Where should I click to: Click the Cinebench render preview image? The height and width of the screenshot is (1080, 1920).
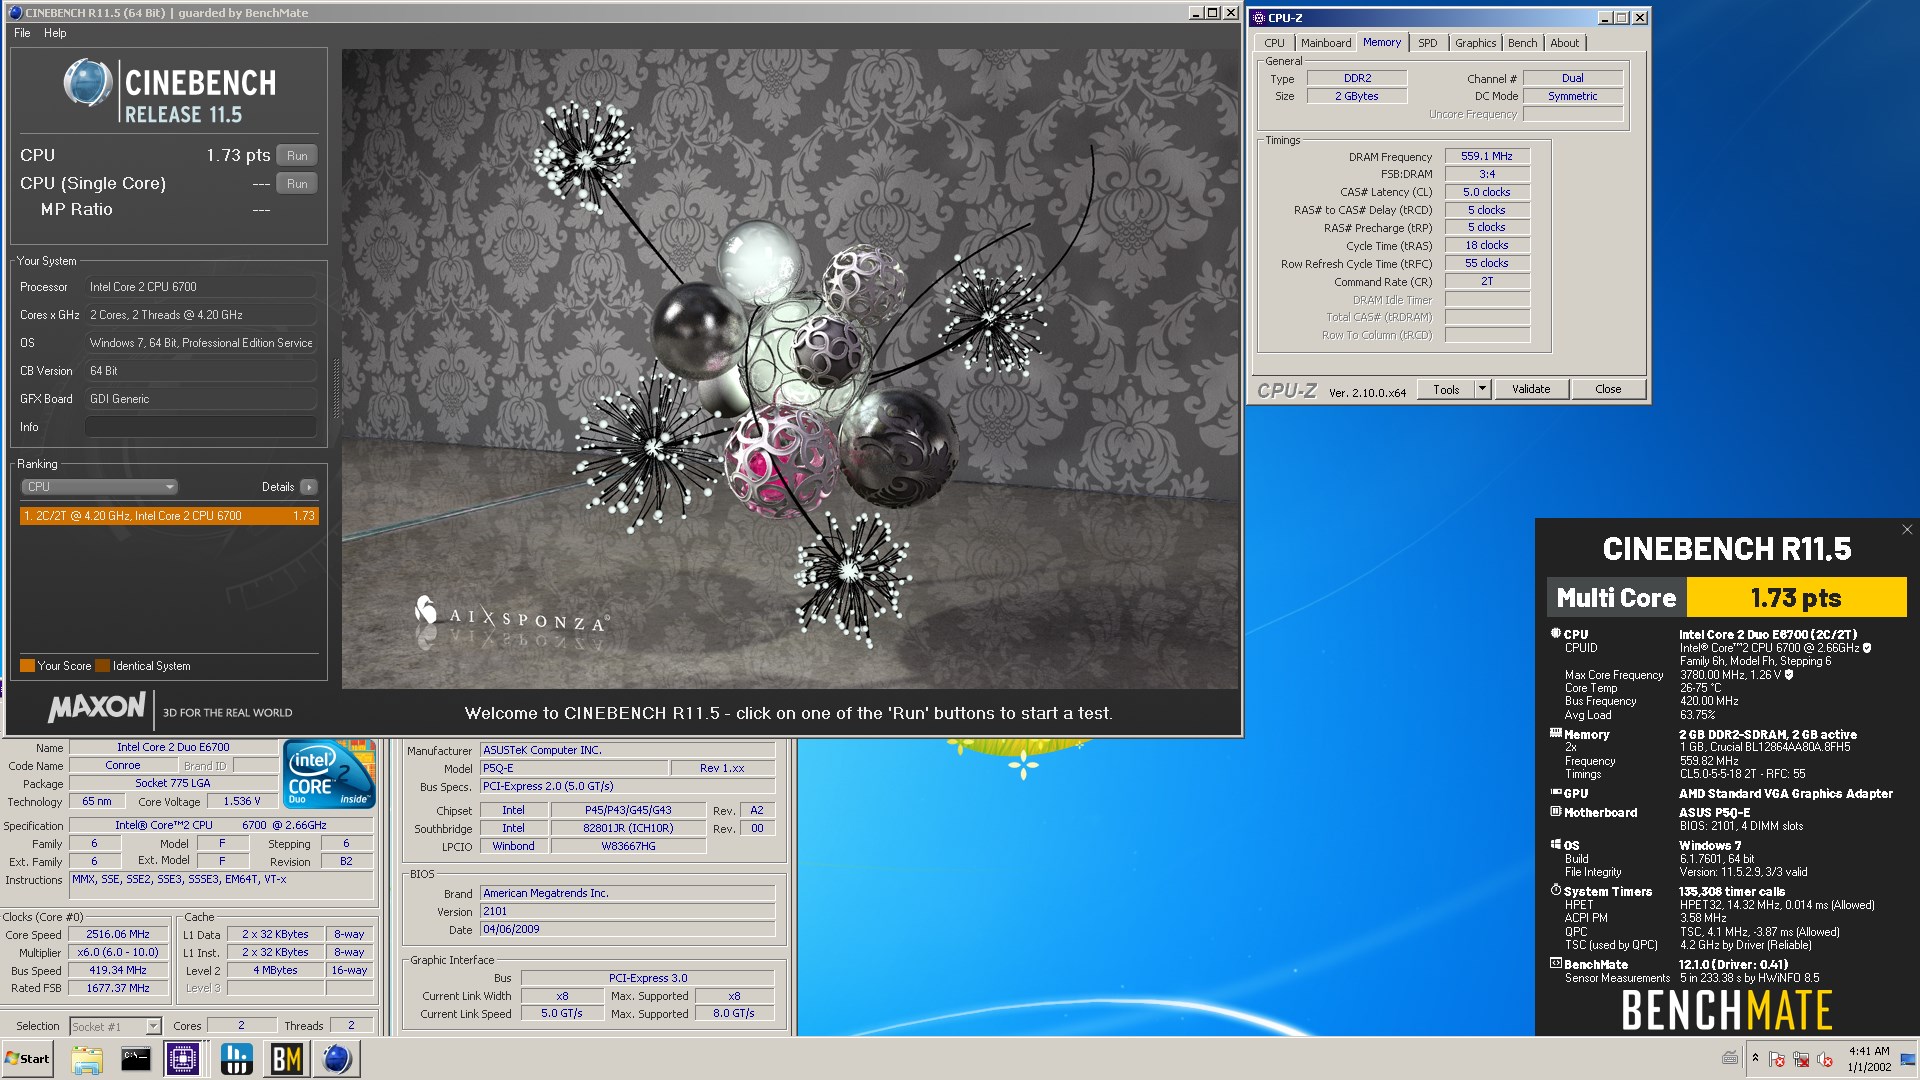790,369
